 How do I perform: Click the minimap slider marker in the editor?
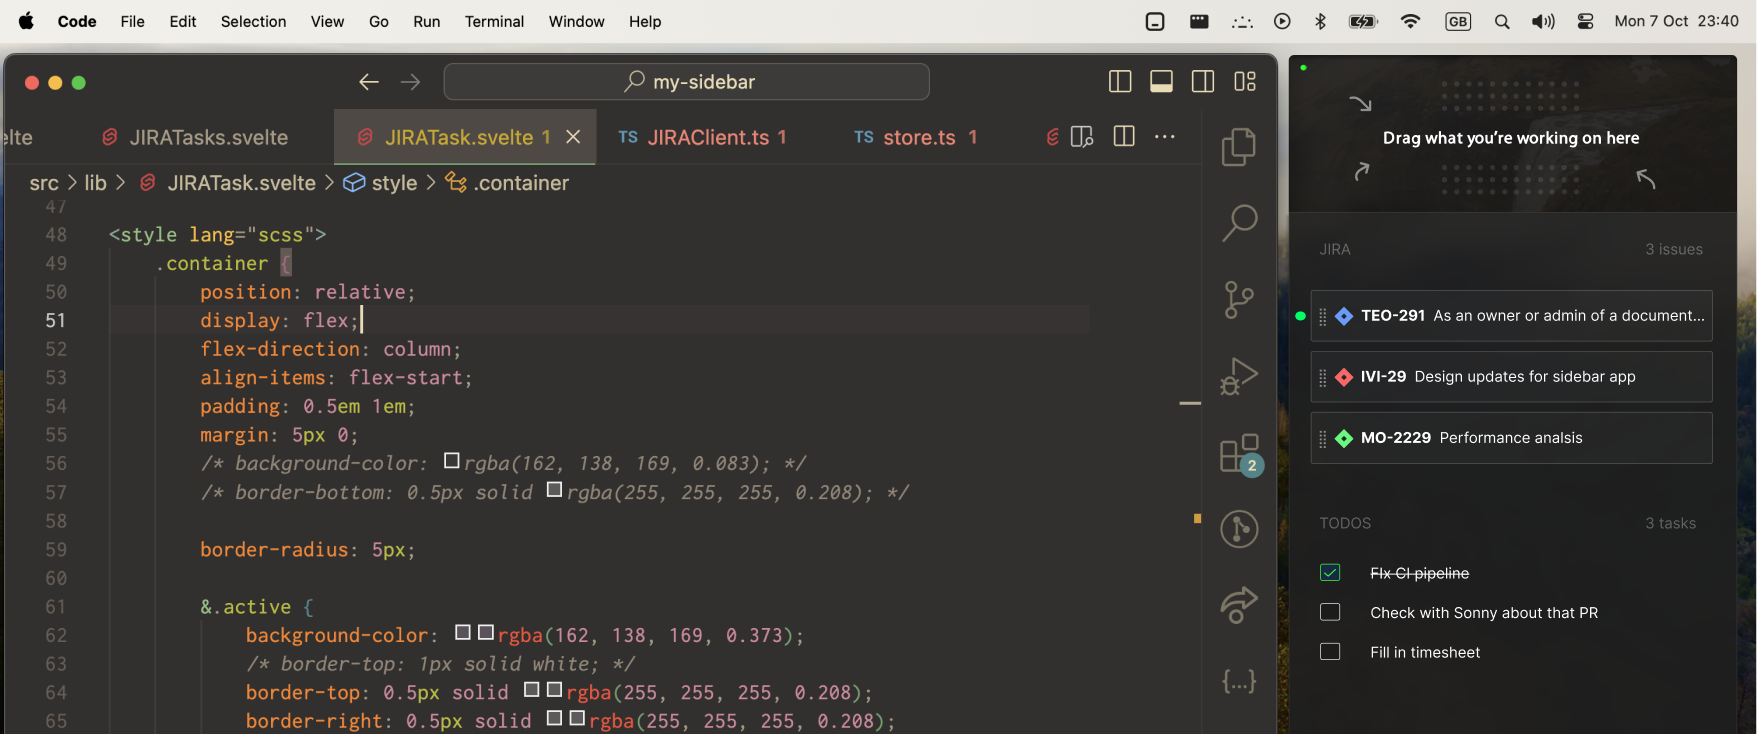point(1190,403)
